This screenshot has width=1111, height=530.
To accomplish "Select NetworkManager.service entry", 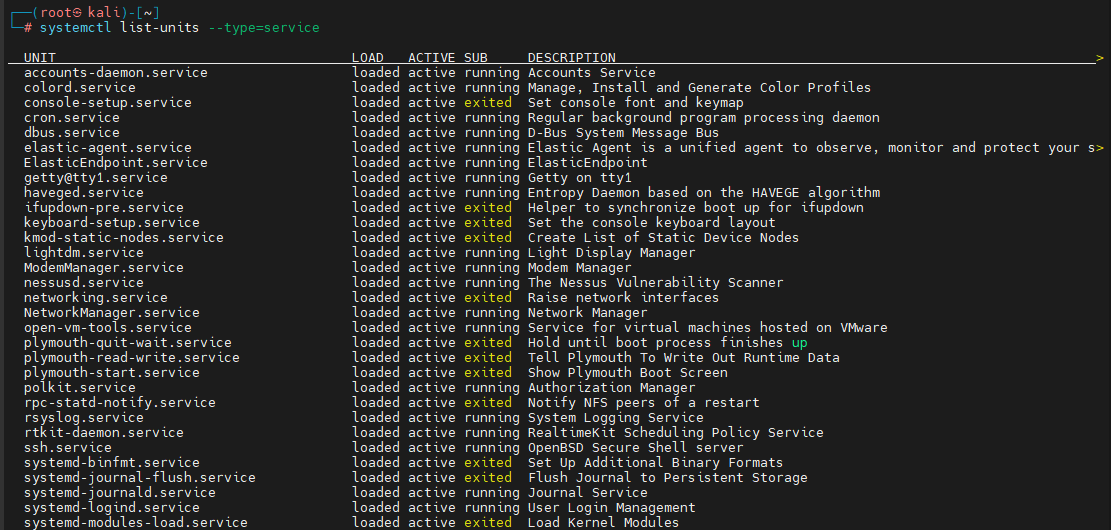I will 112,312.
